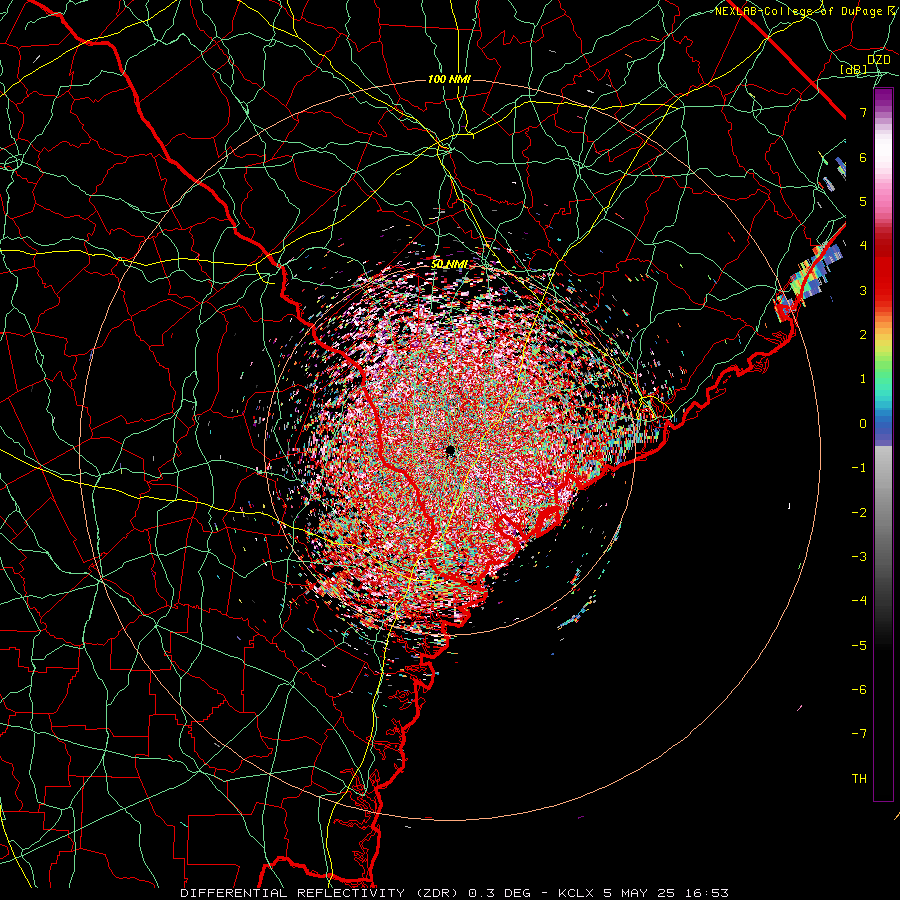Click the DZD product label above colorbar
Viewport: 900px width, 900px height.
878,60
